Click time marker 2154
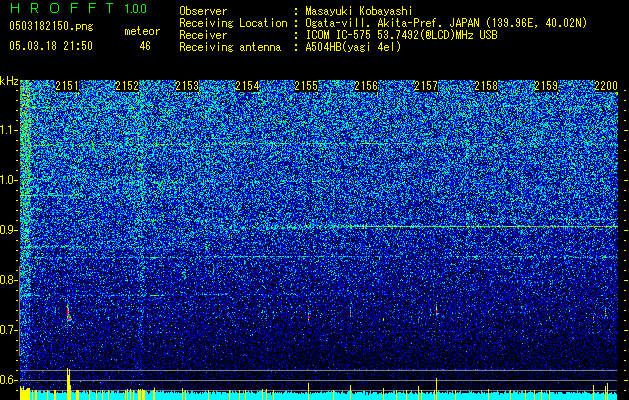The width and height of the screenshot is (629, 400). coord(247,86)
